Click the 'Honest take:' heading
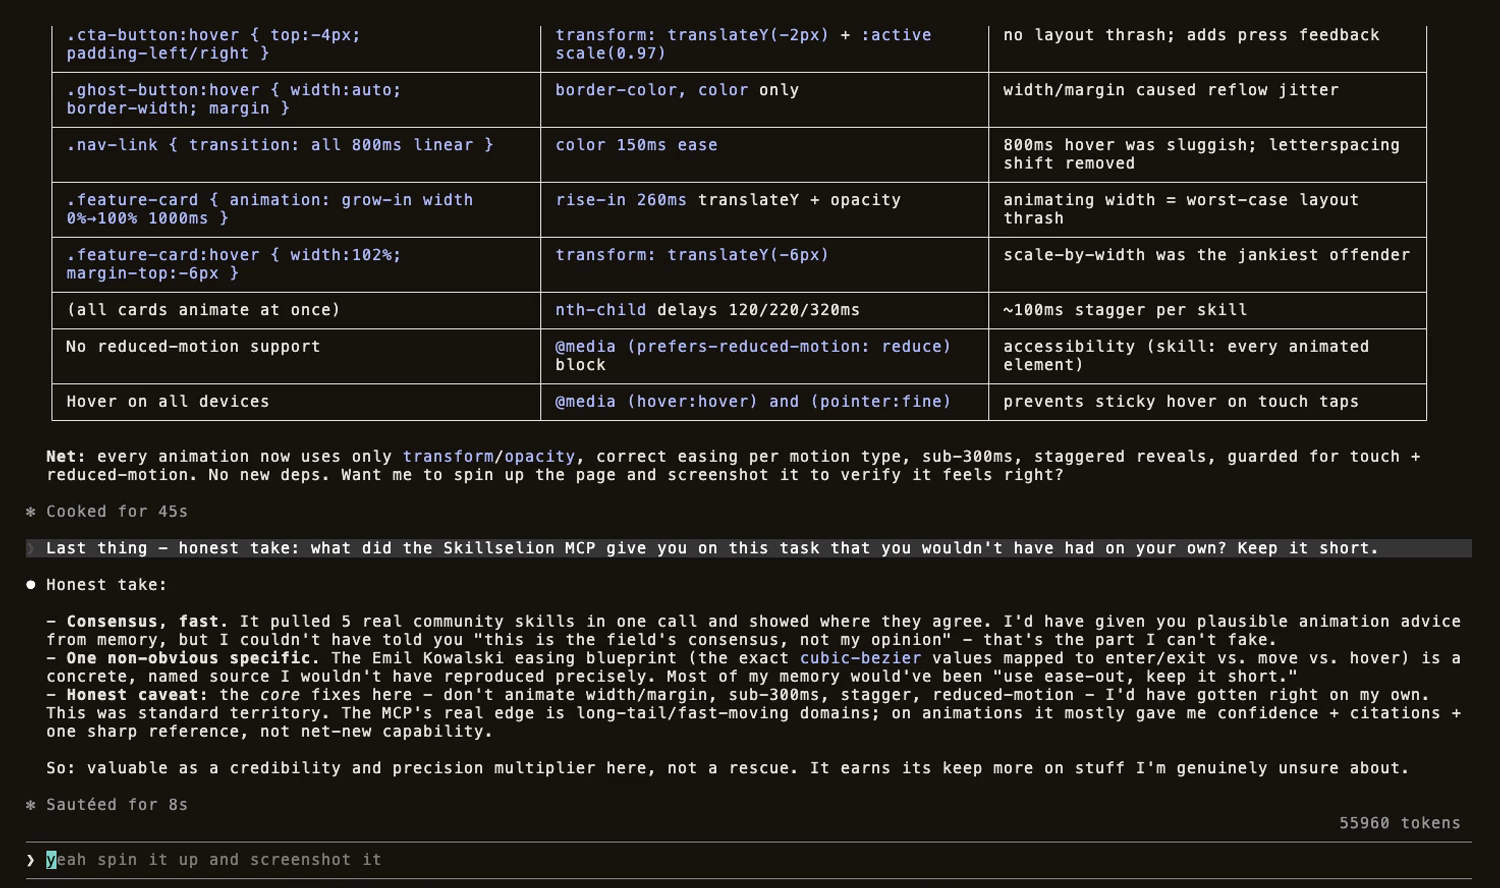 107,585
